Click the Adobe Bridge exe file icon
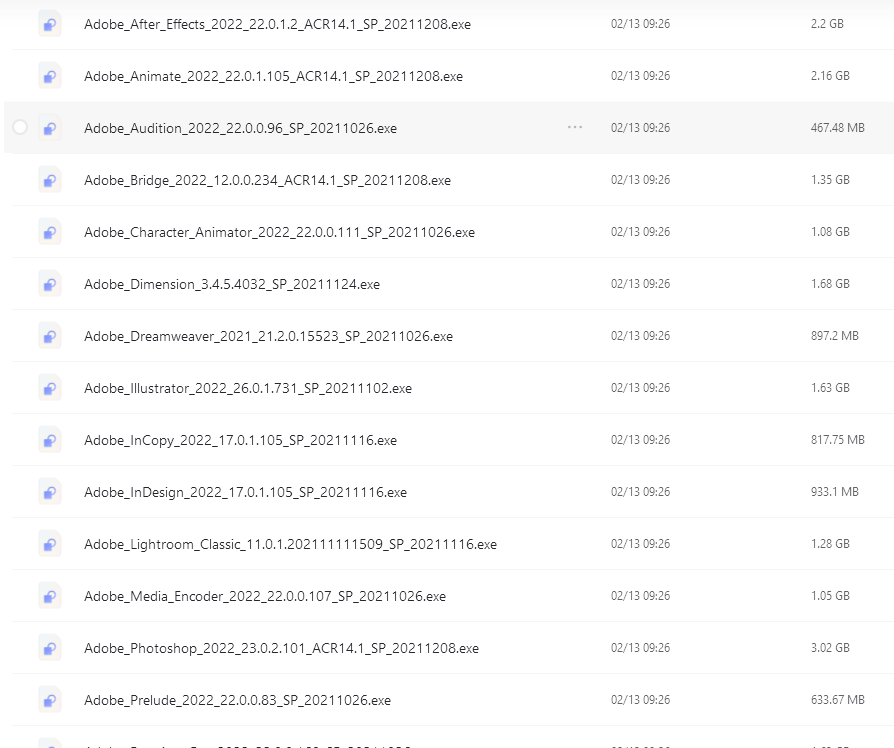This screenshot has height=748, width=894. [x=50, y=180]
